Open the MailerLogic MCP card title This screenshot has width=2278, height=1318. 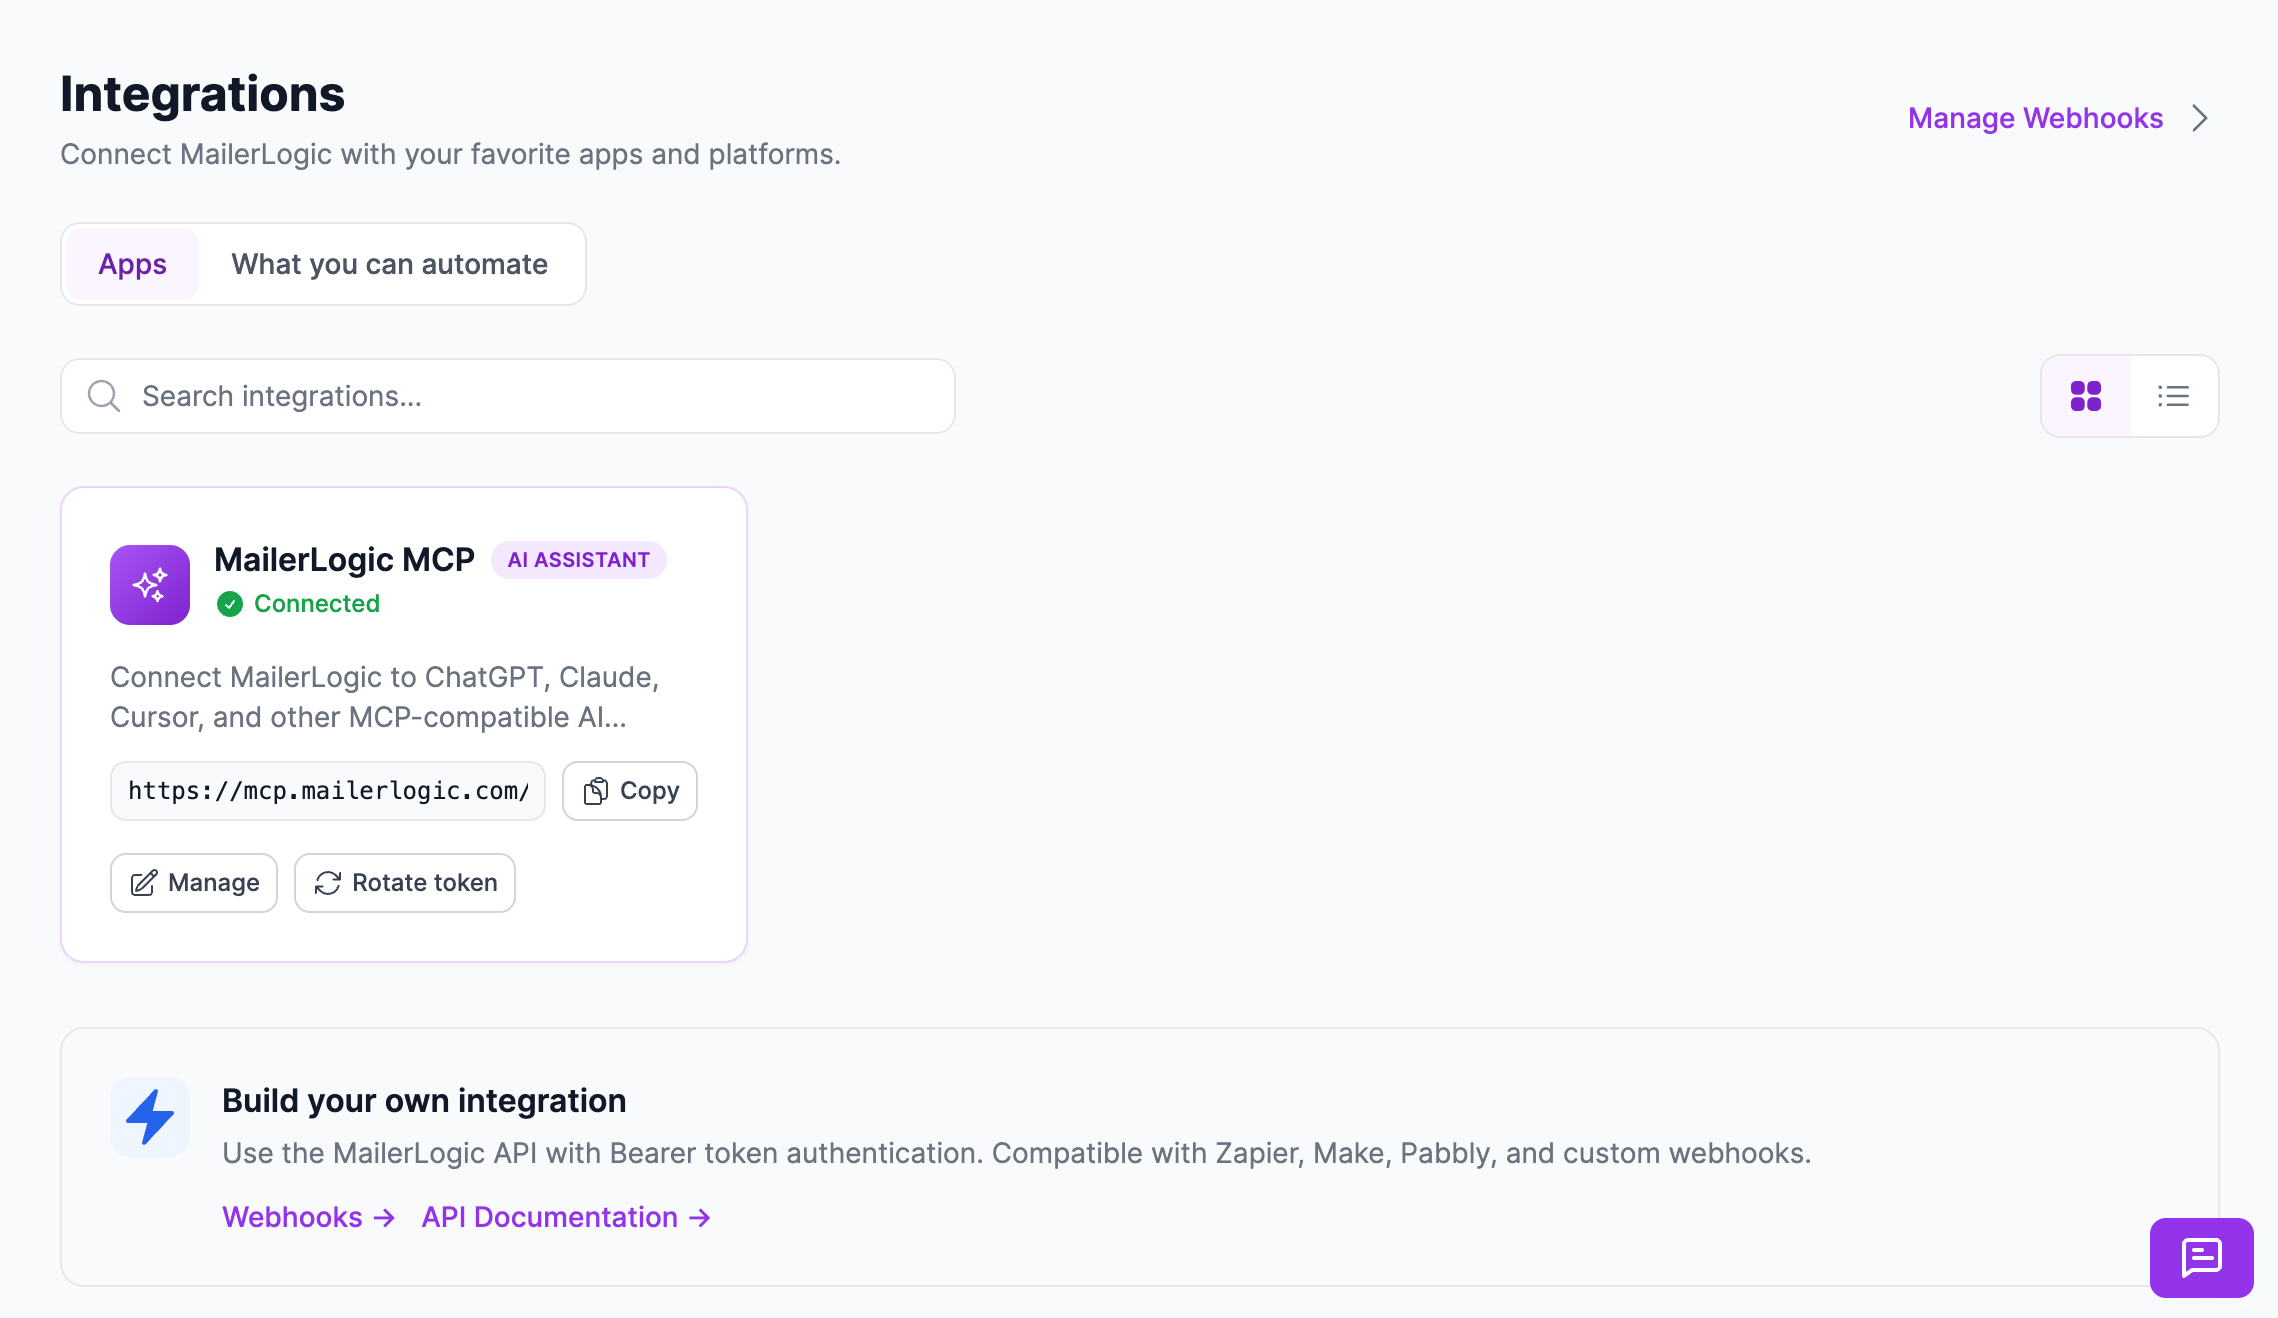pyautogui.click(x=344, y=560)
